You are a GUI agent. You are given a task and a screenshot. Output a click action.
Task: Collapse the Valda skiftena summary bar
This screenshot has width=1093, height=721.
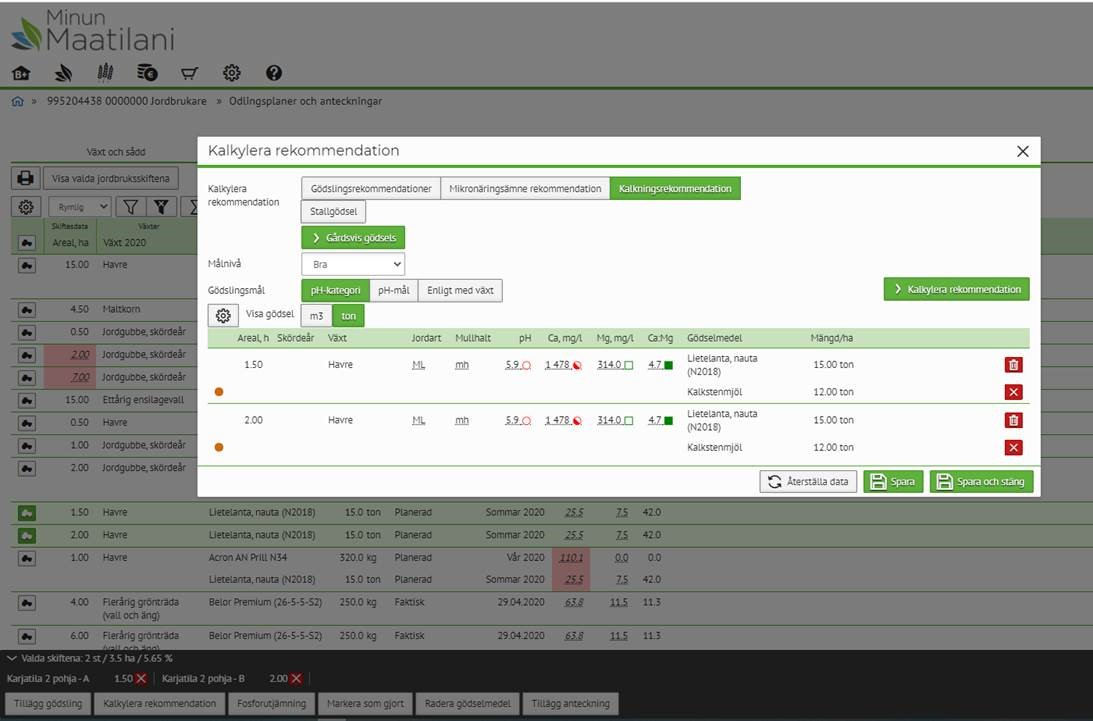click(x=12, y=658)
